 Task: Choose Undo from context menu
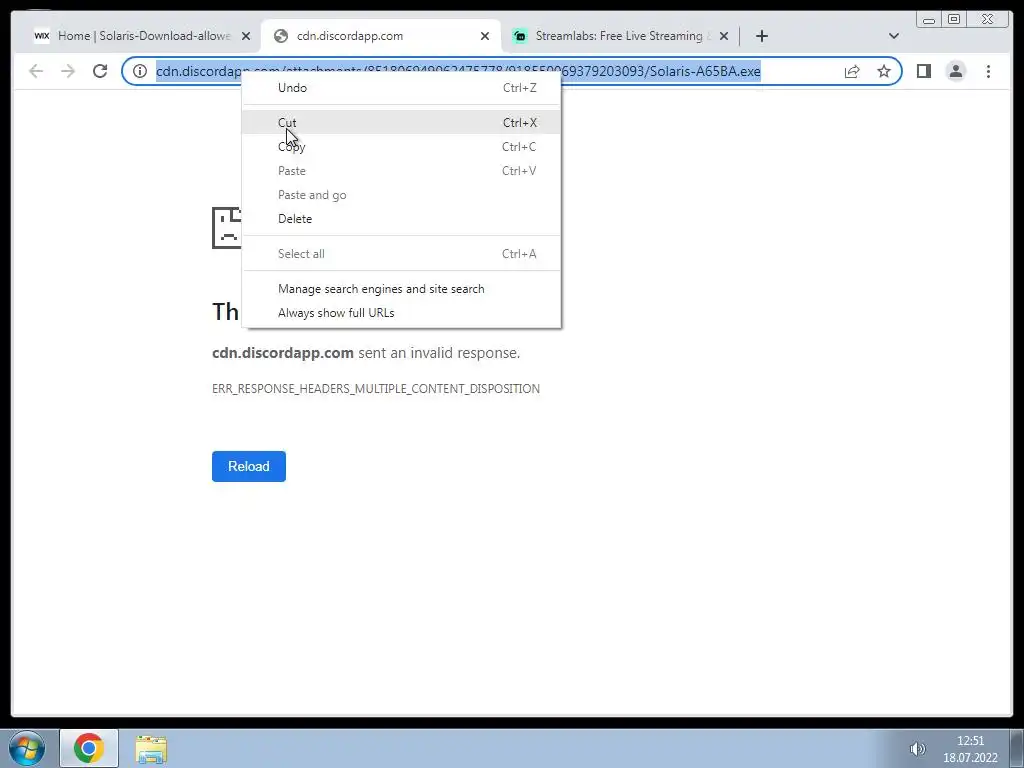(401, 88)
